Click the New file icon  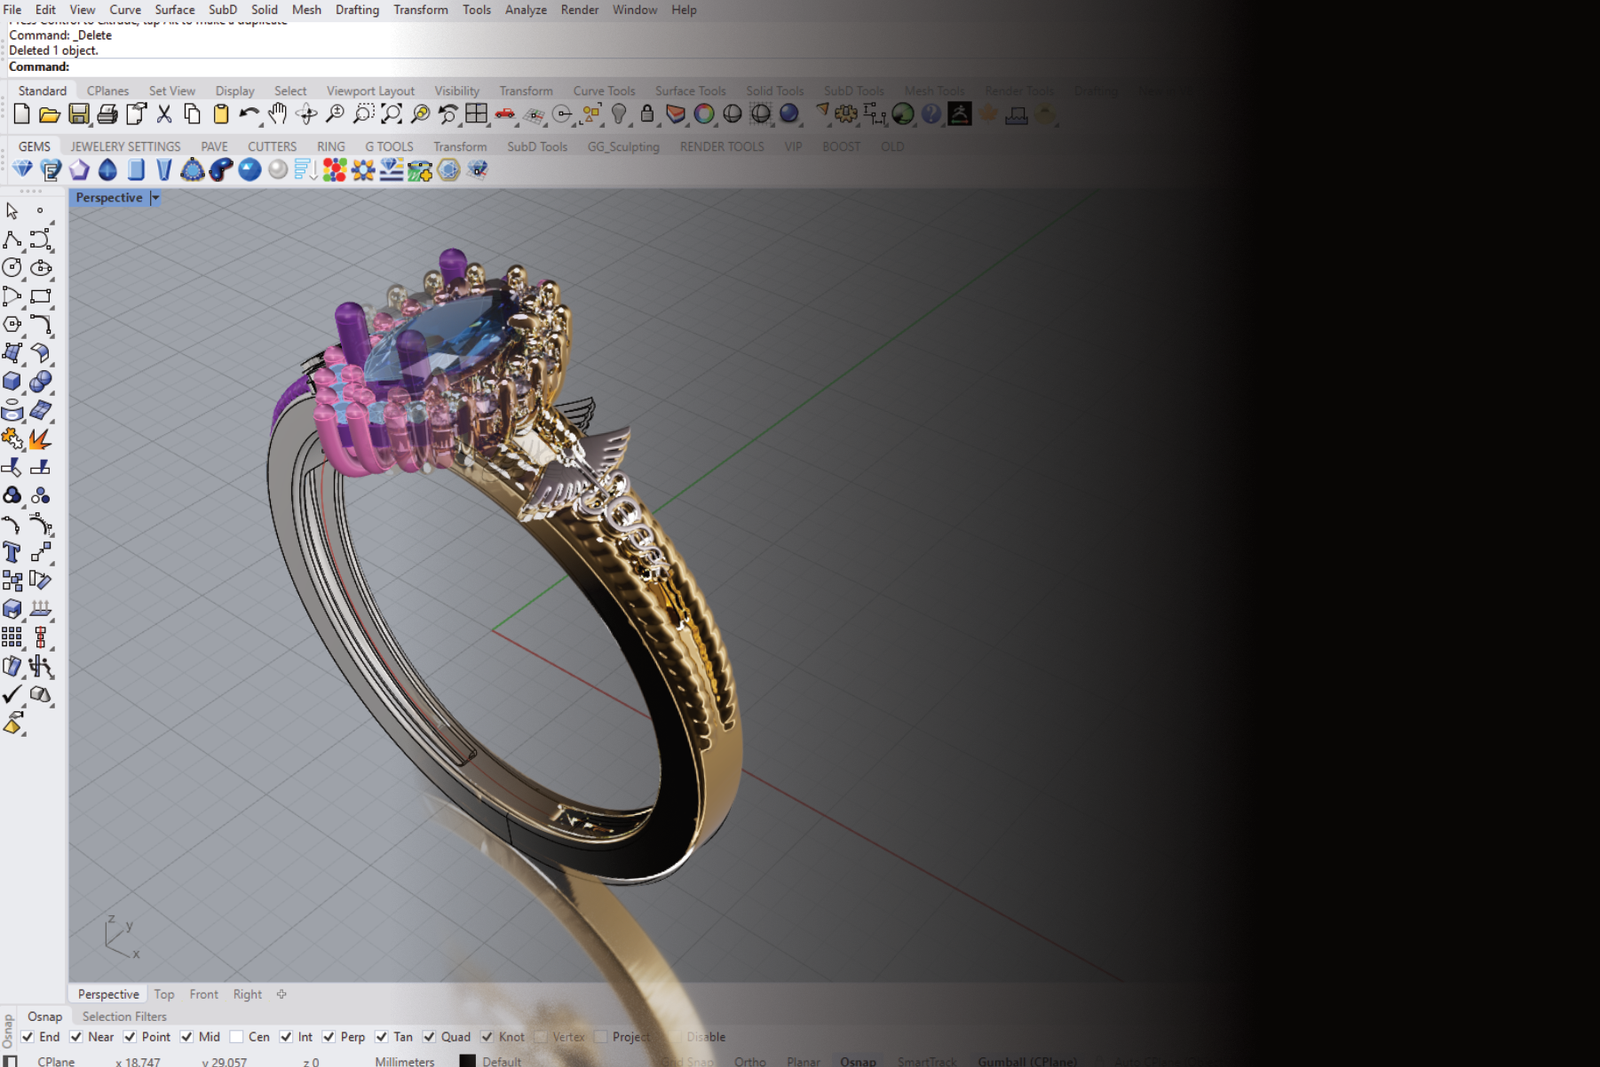[x=21, y=115]
